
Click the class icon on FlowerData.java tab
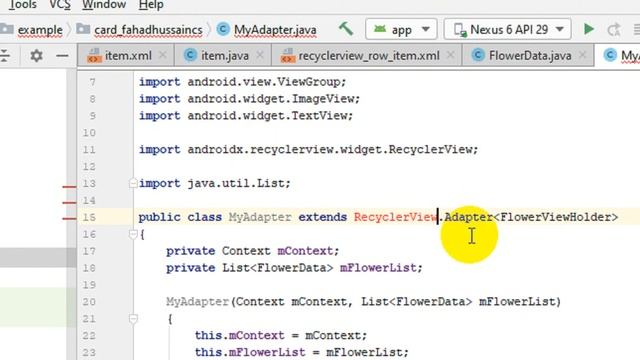click(478, 55)
